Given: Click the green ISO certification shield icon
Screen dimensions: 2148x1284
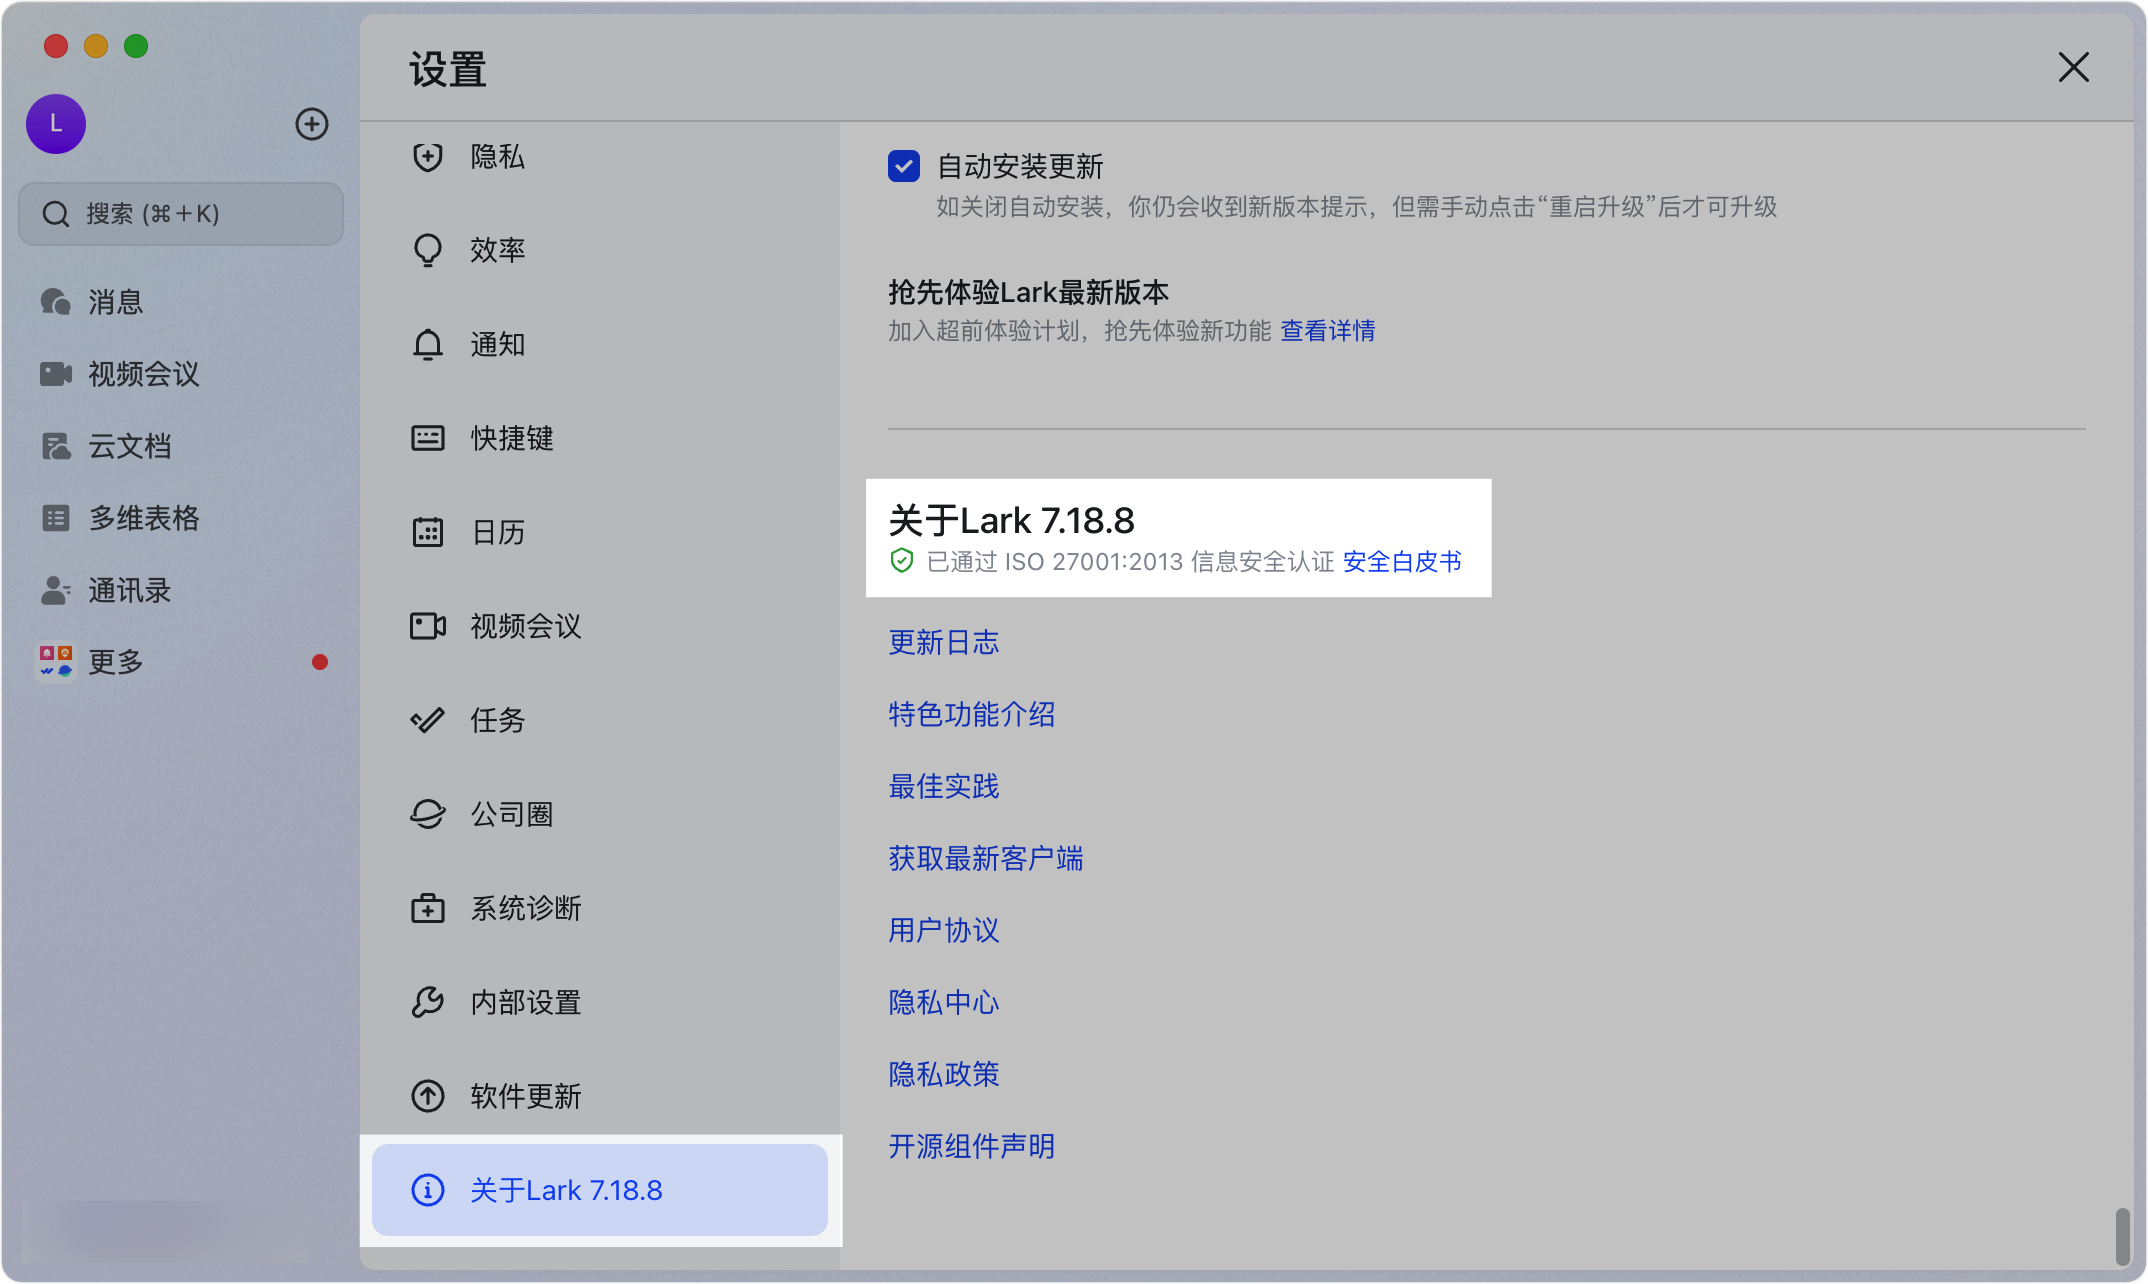Looking at the screenshot, I should tap(902, 561).
